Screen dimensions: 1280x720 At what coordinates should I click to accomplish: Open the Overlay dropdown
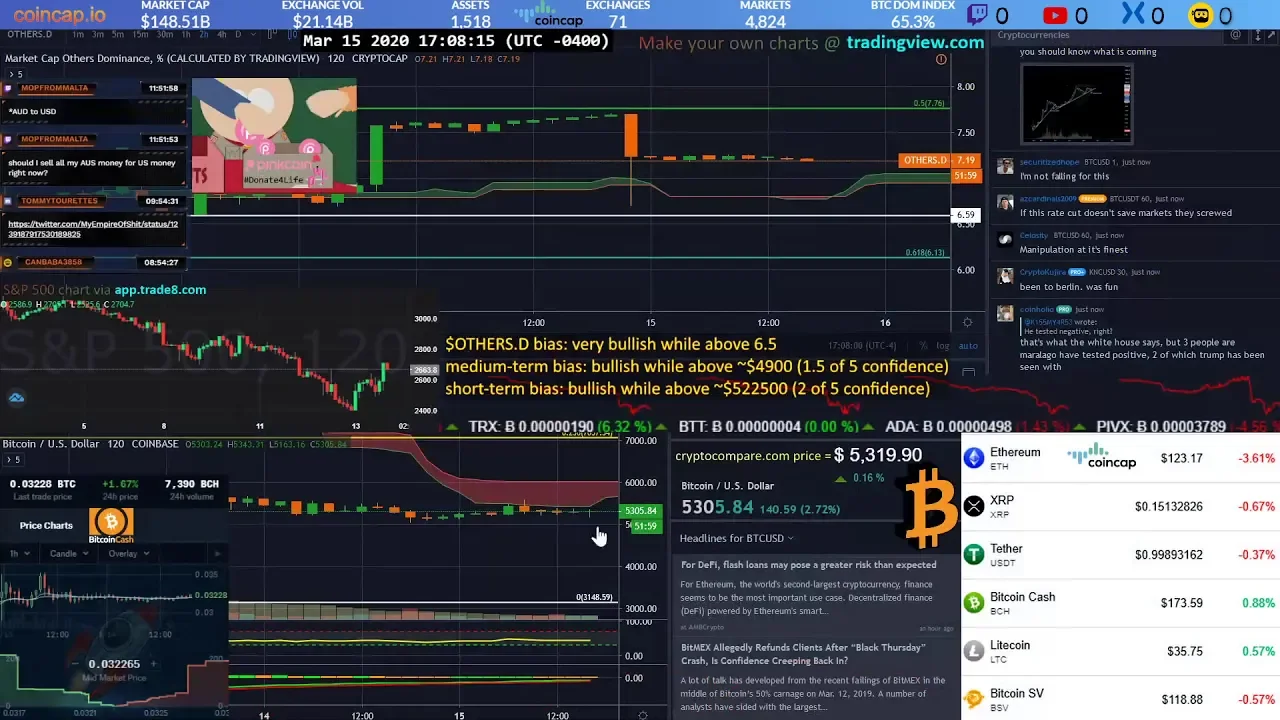pos(127,553)
